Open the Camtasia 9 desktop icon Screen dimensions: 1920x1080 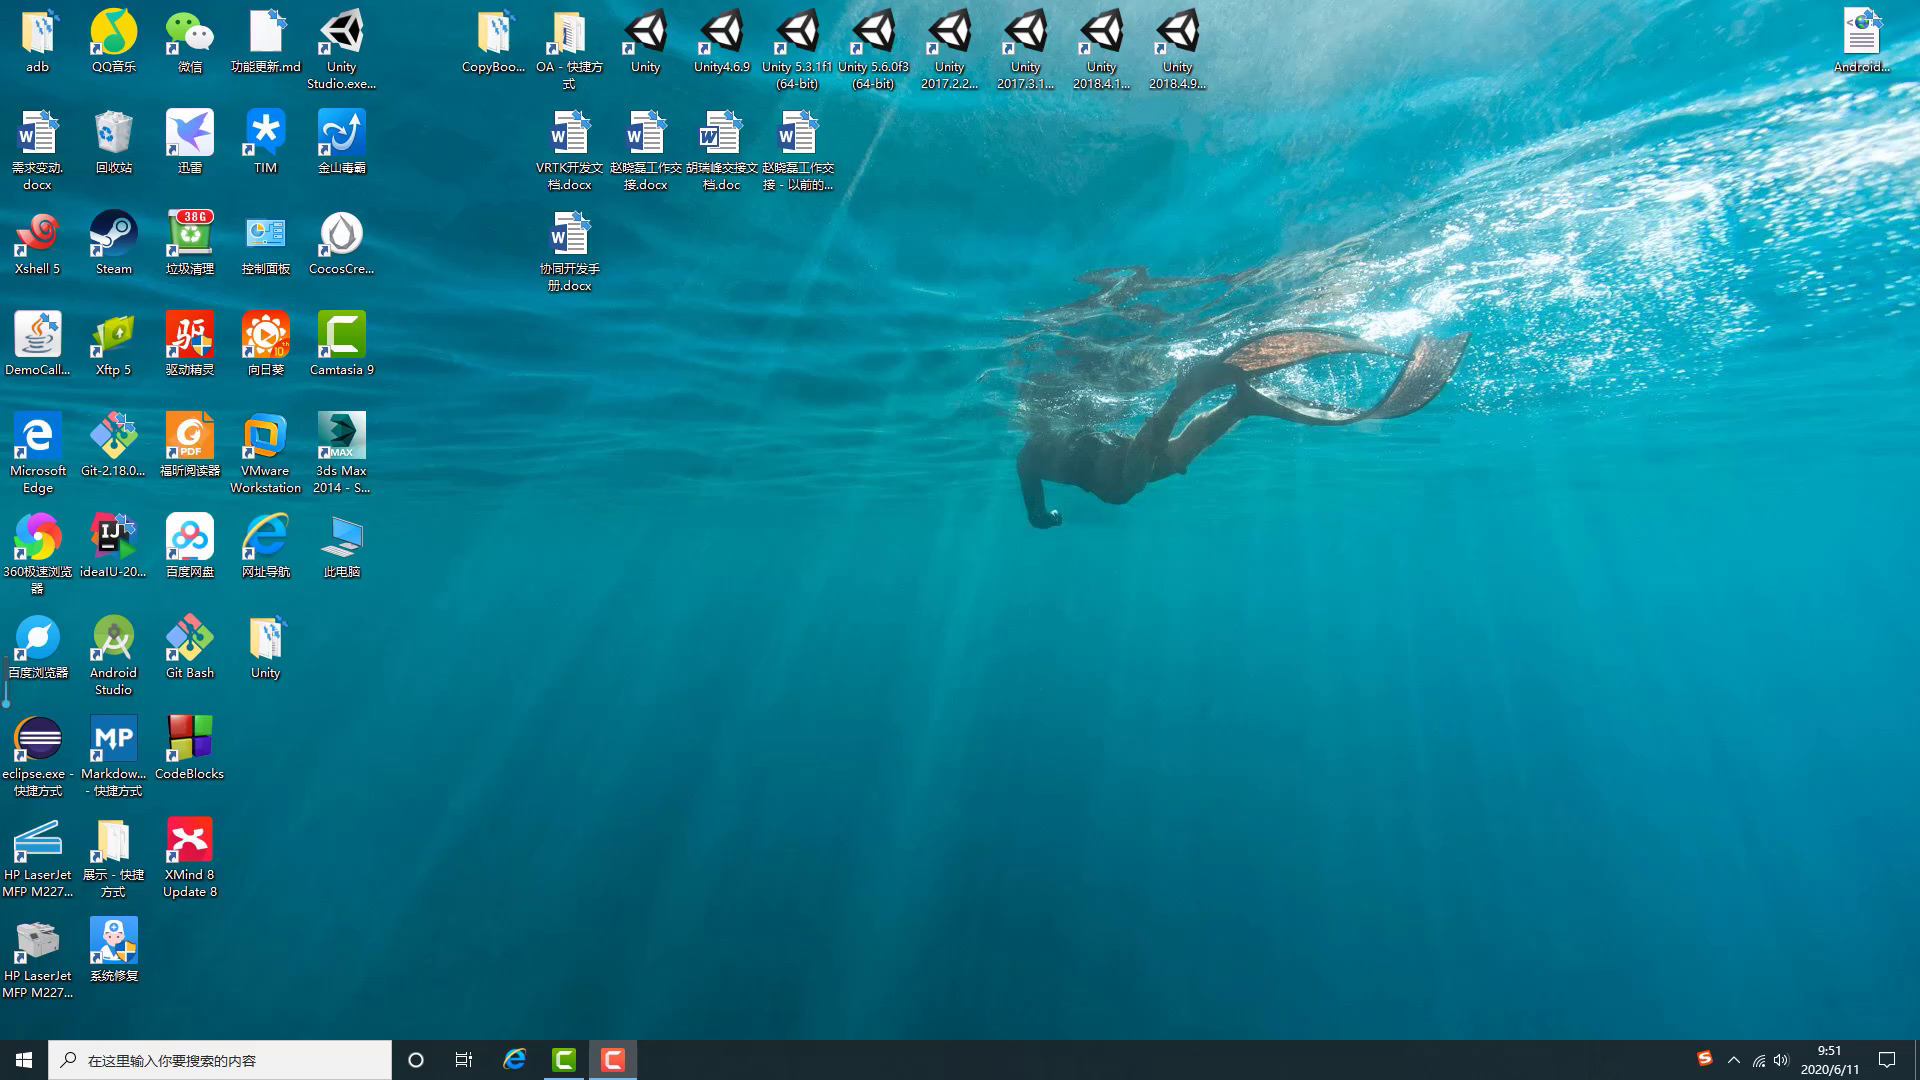pyautogui.click(x=342, y=345)
